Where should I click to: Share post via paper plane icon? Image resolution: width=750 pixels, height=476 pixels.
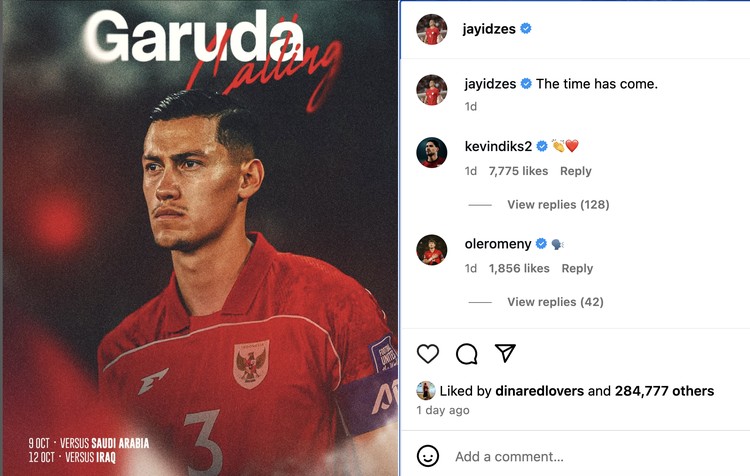(505, 353)
